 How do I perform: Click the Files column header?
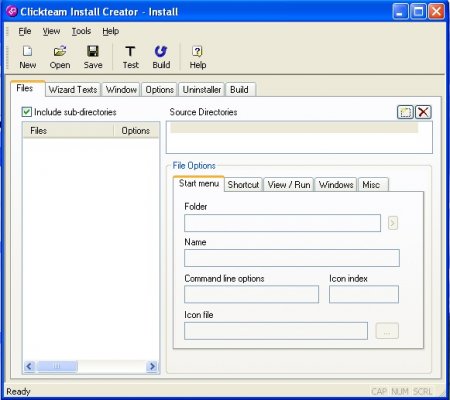point(68,130)
